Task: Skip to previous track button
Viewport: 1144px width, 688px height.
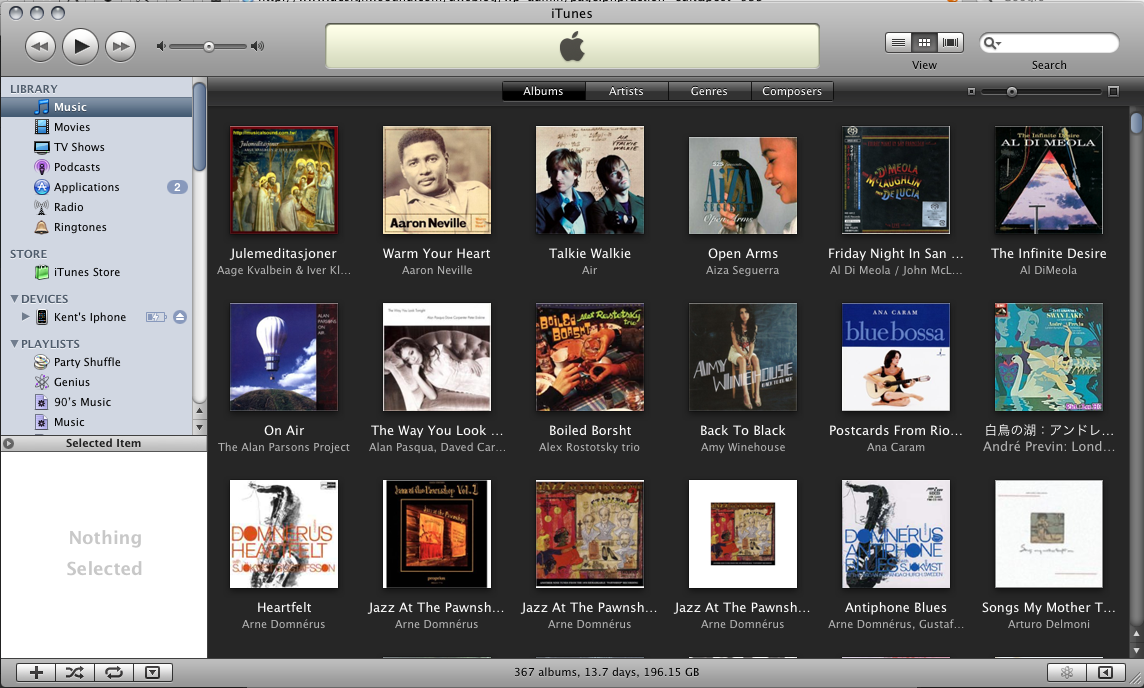Action: [x=40, y=47]
